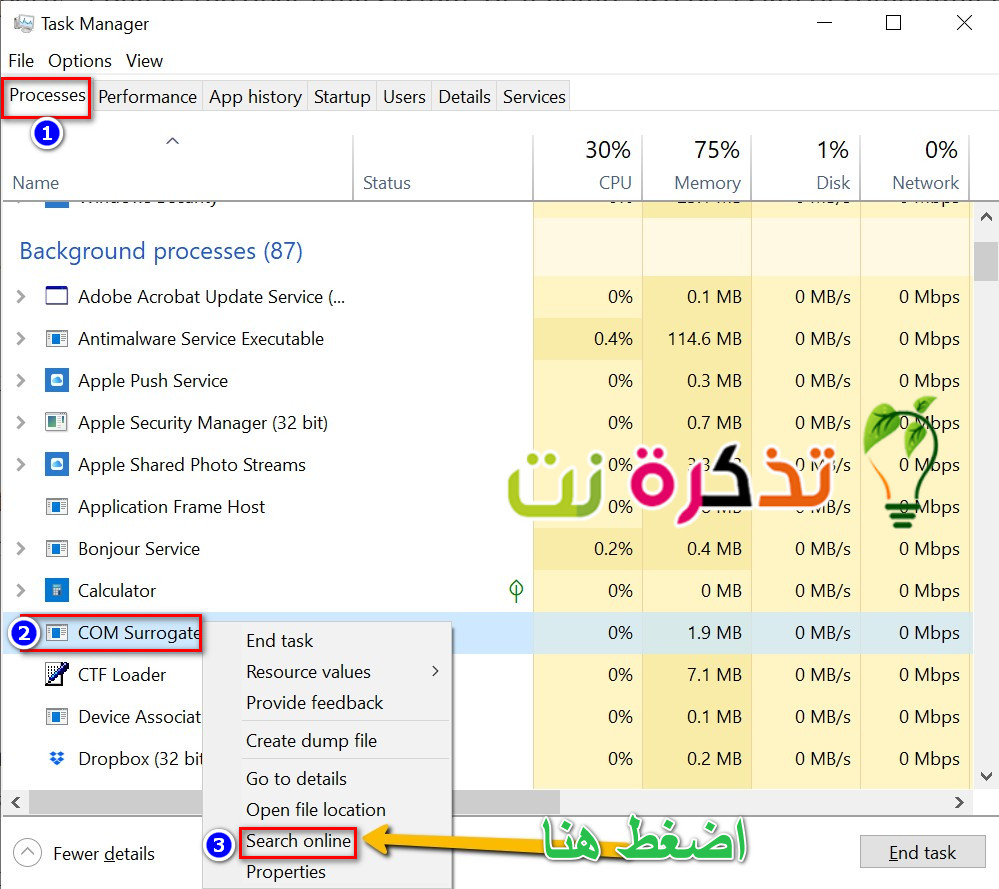Open the Resource values submenu arrow
This screenshot has height=889, width=999.
[x=436, y=671]
